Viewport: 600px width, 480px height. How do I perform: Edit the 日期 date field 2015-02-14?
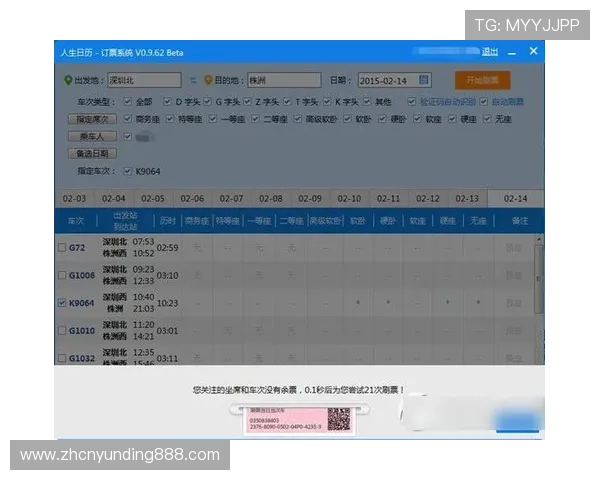tap(395, 80)
